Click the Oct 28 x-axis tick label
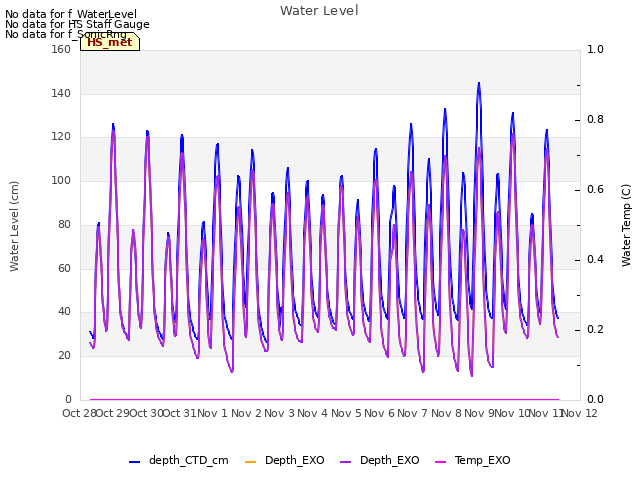Screen dimensions: 640x480 [x=79, y=413]
